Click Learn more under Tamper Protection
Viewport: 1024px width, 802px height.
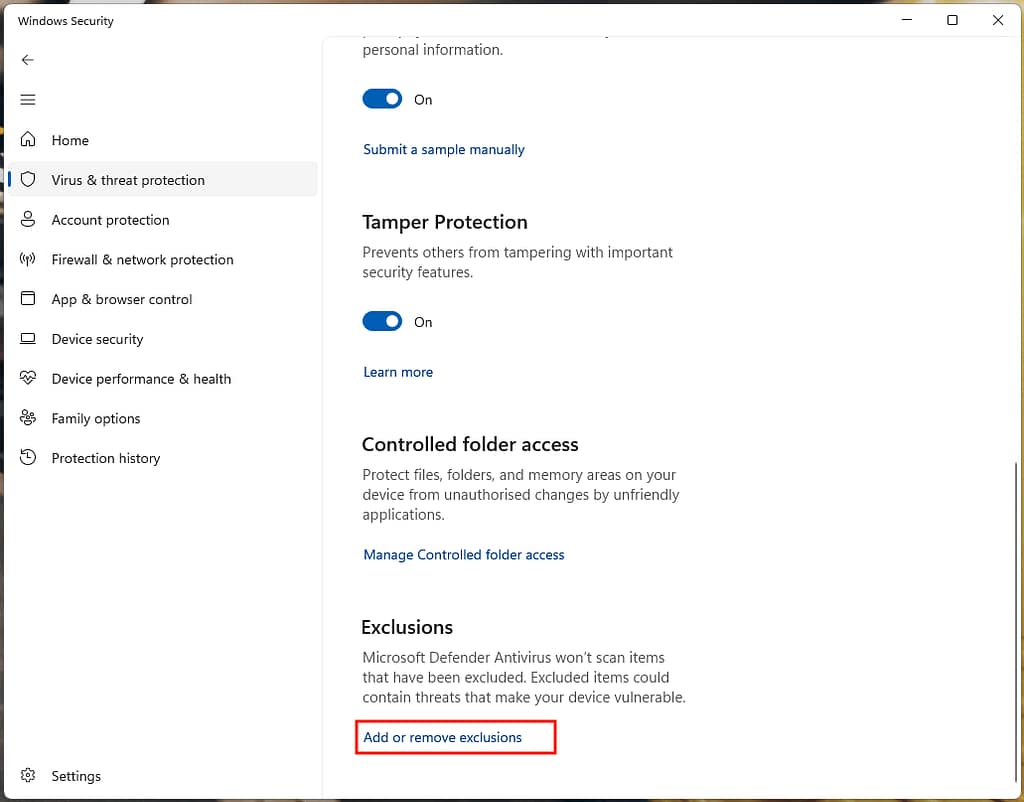point(397,371)
